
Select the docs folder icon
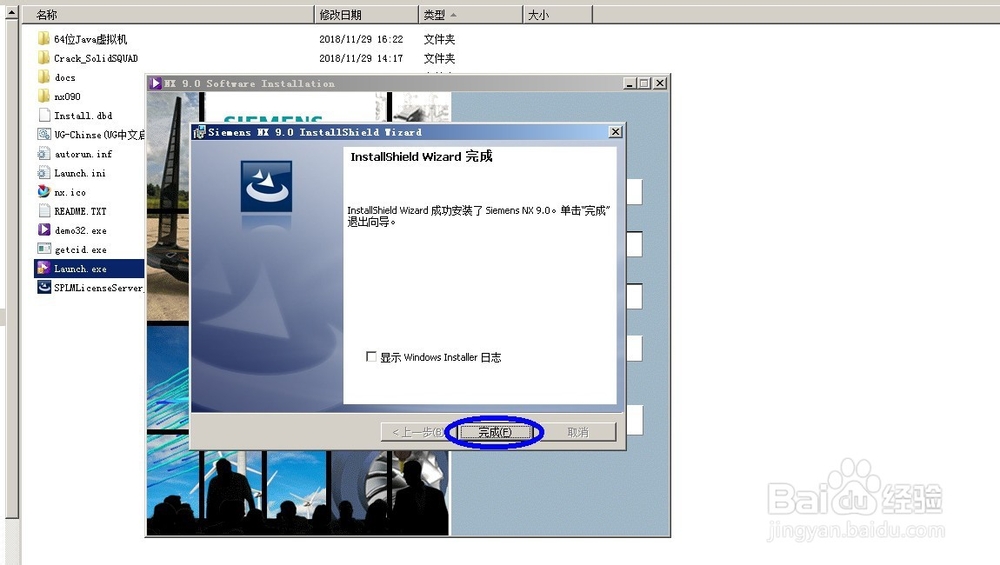[x=43, y=77]
